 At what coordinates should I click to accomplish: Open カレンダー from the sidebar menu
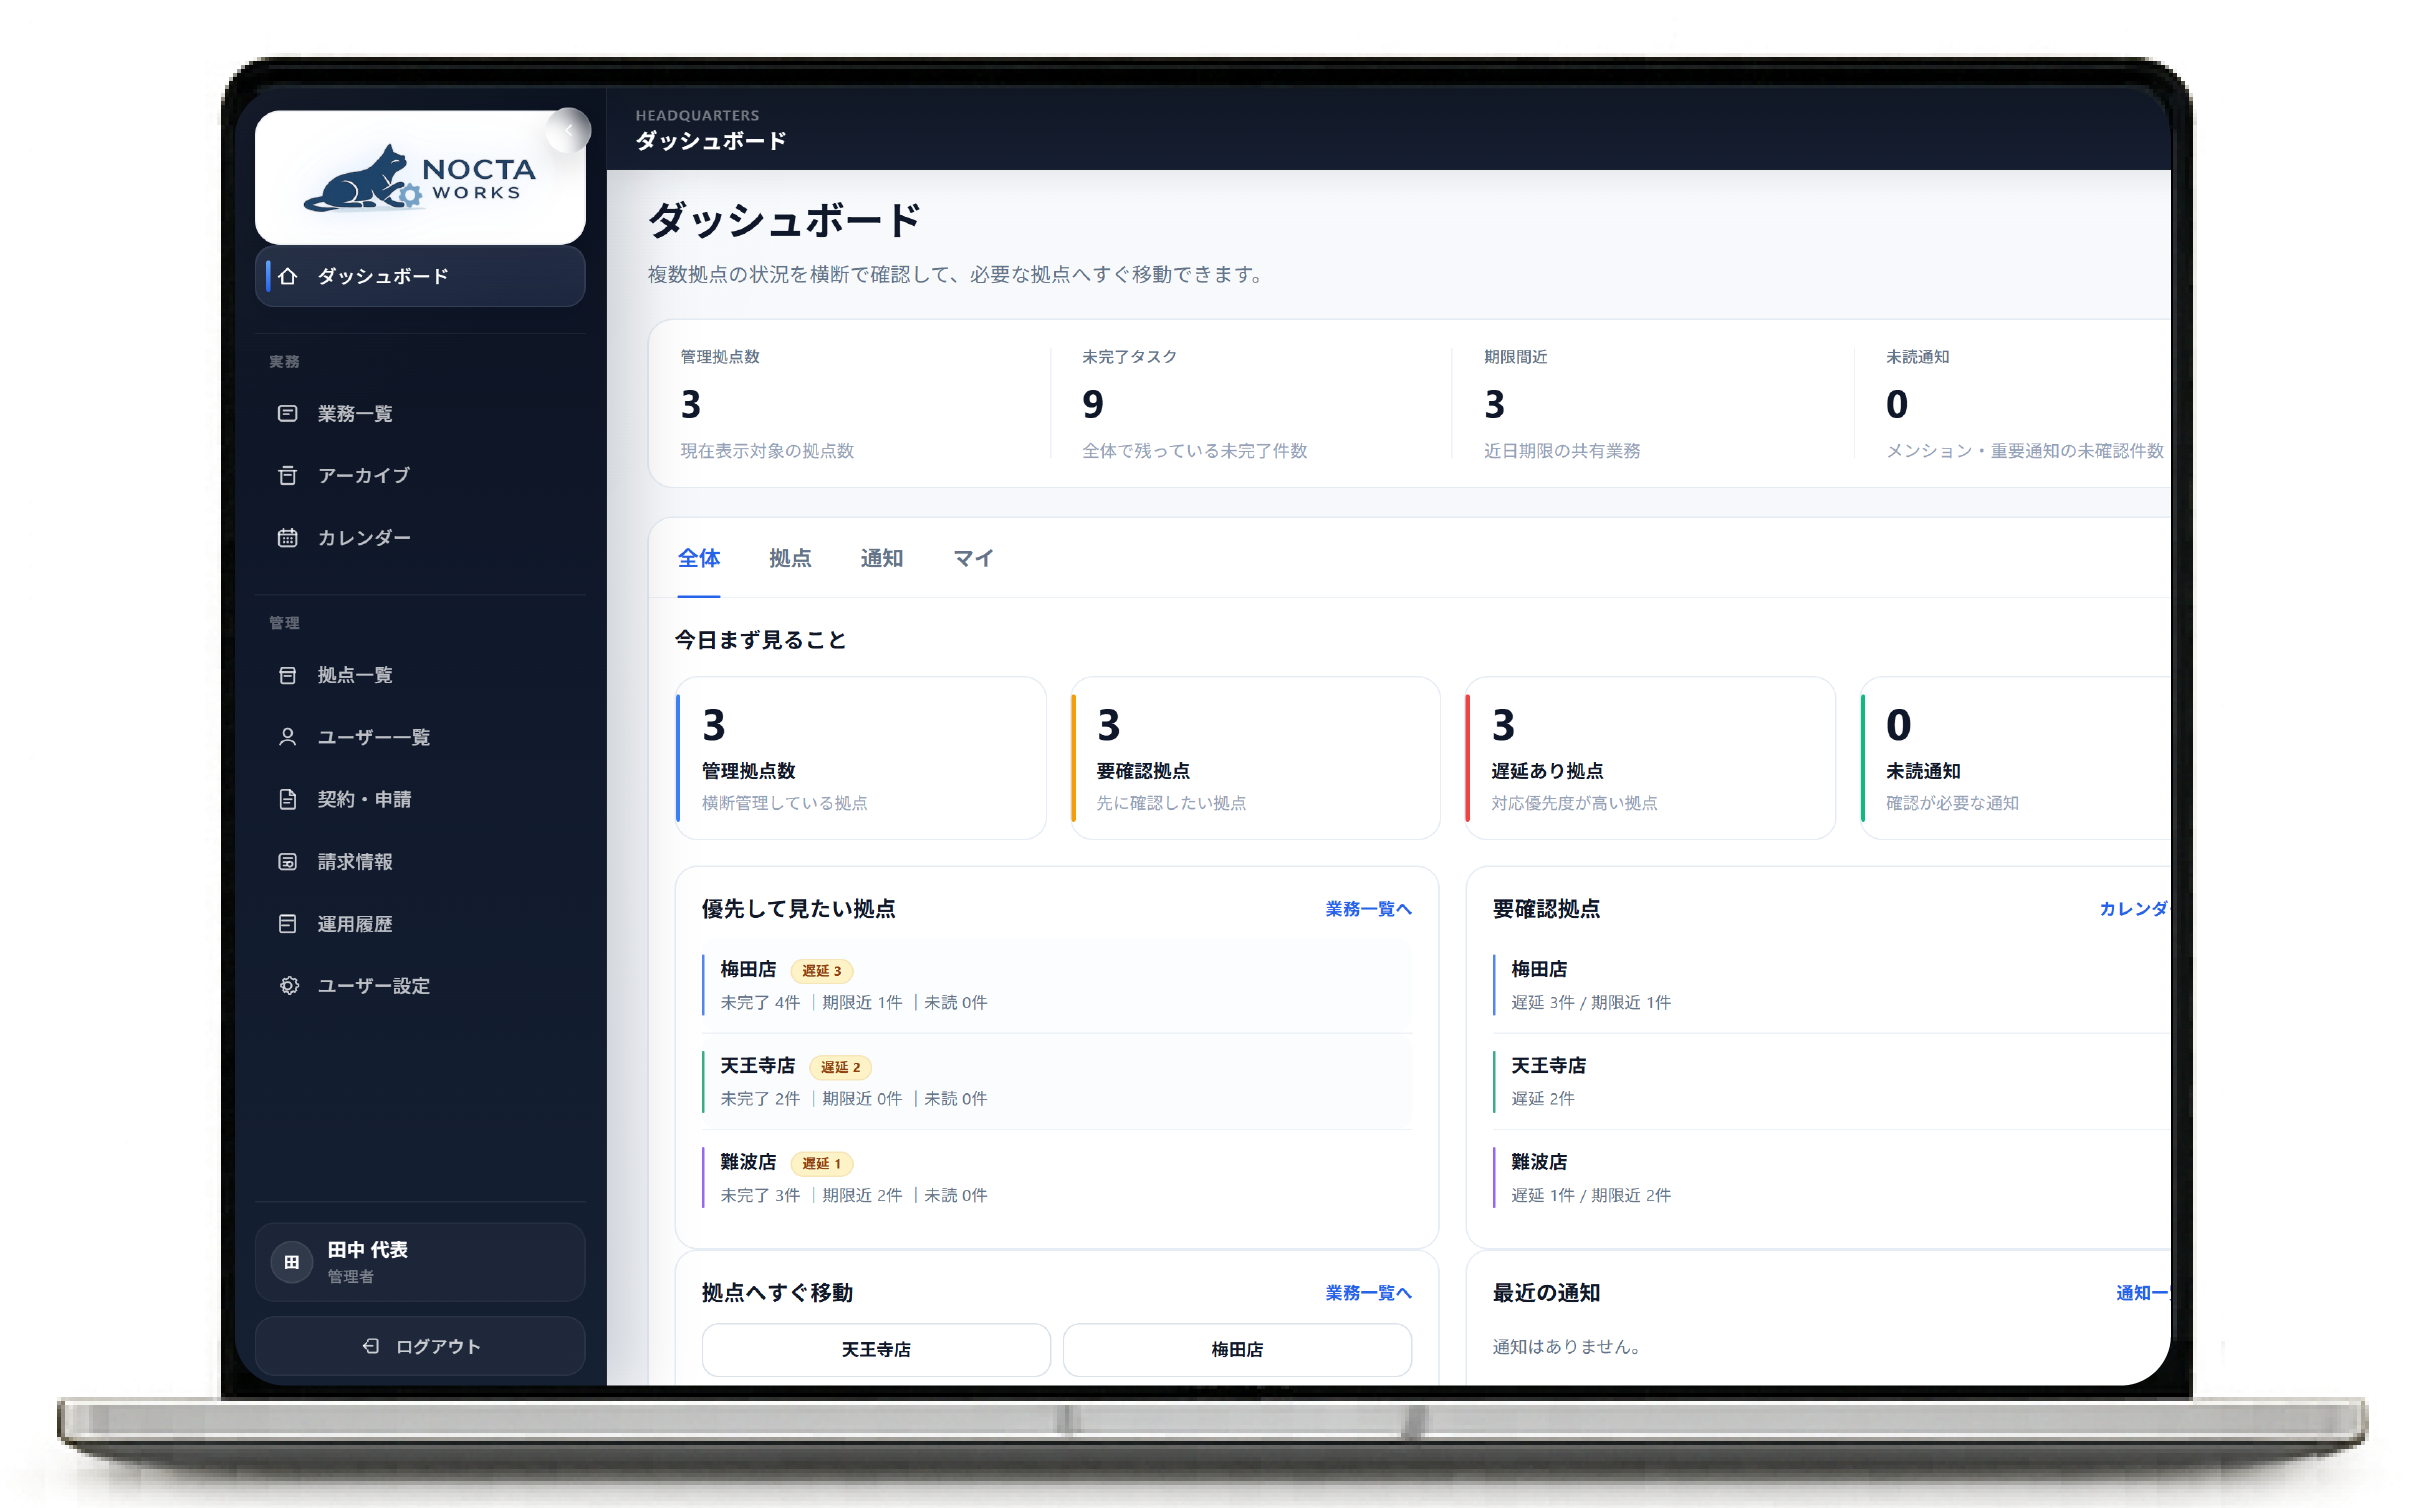pos(420,538)
